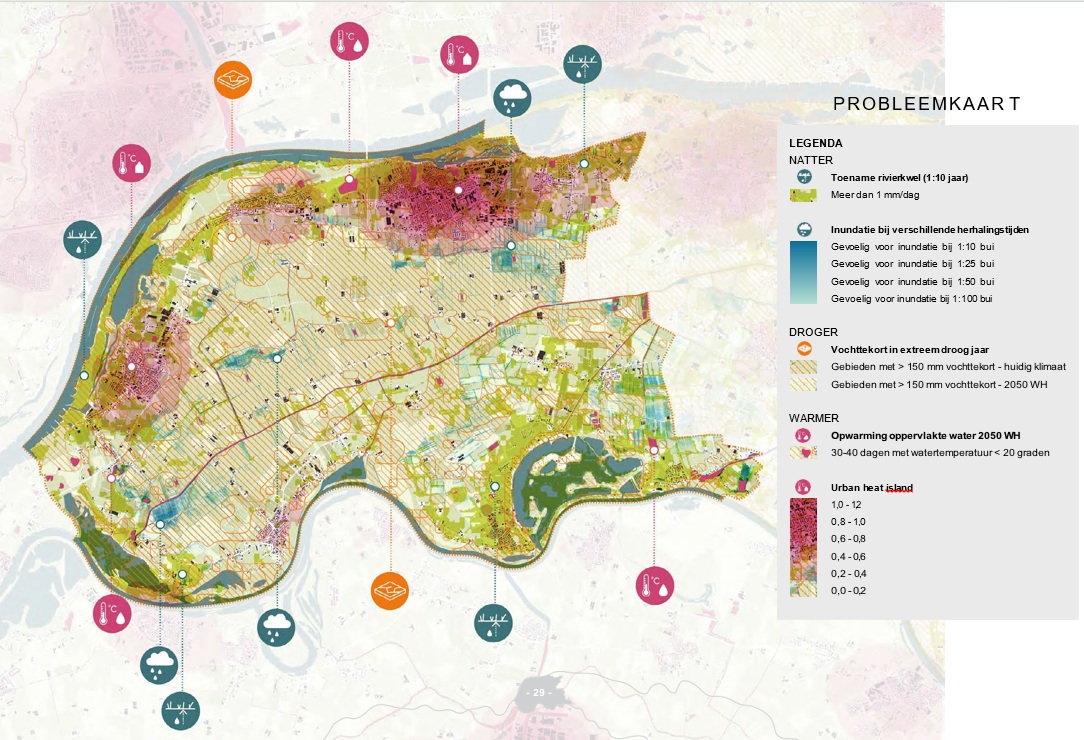Select the orange legend icon beside Vochttekort
This screenshot has height=740, width=1084.
803,349
